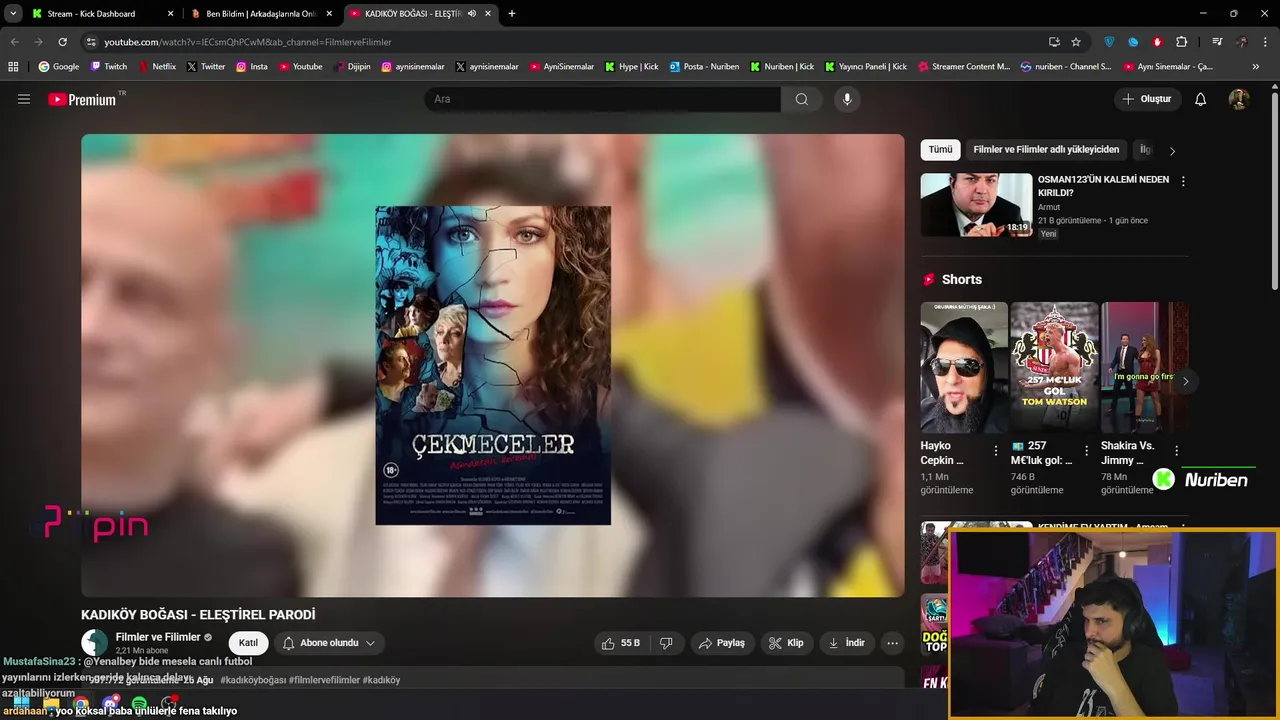1280x720 pixels.
Task: Open Posta - Nuriben bookmark
Action: click(x=704, y=67)
